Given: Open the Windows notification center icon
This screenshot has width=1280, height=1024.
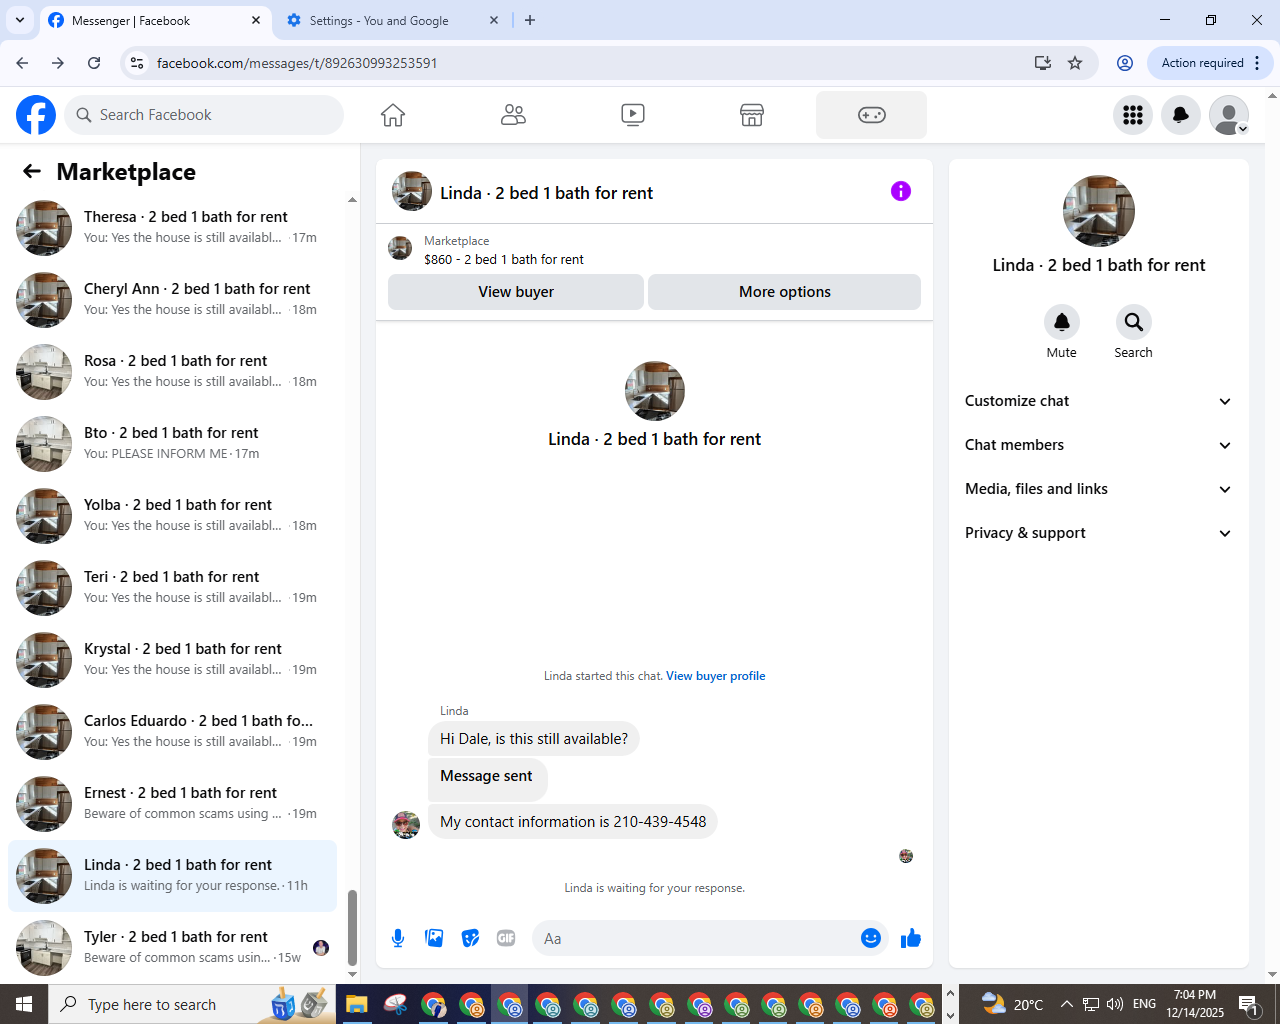Looking at the screenshot, I should (x=1250, y=1004).
